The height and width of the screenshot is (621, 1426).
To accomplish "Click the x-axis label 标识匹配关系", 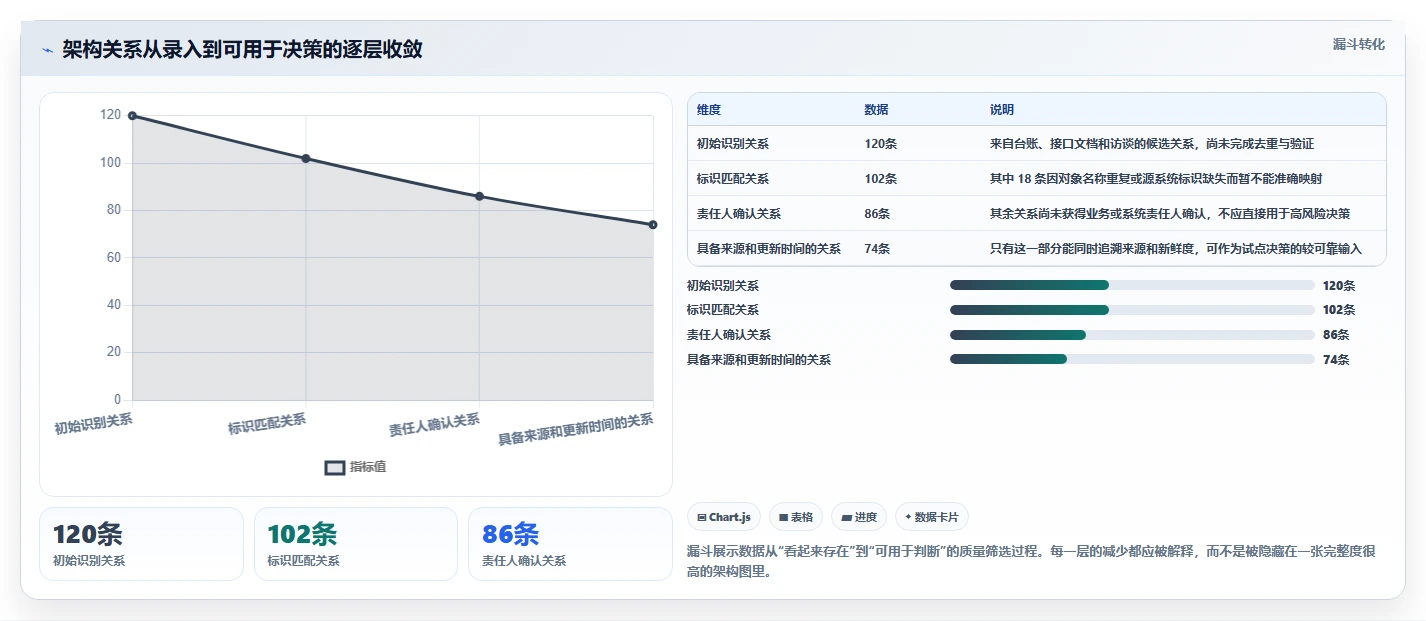I will click(267, 424).
